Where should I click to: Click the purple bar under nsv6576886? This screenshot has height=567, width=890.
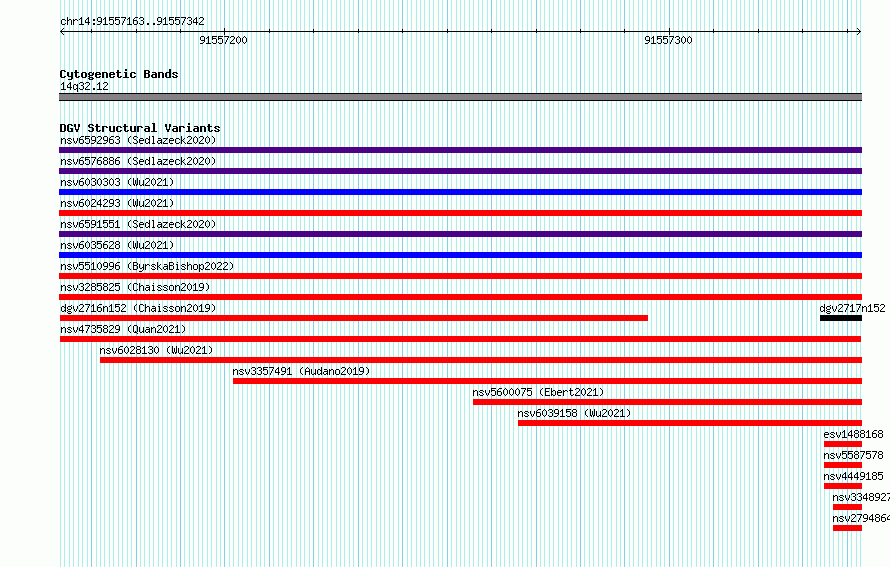[x=460, y=171]
